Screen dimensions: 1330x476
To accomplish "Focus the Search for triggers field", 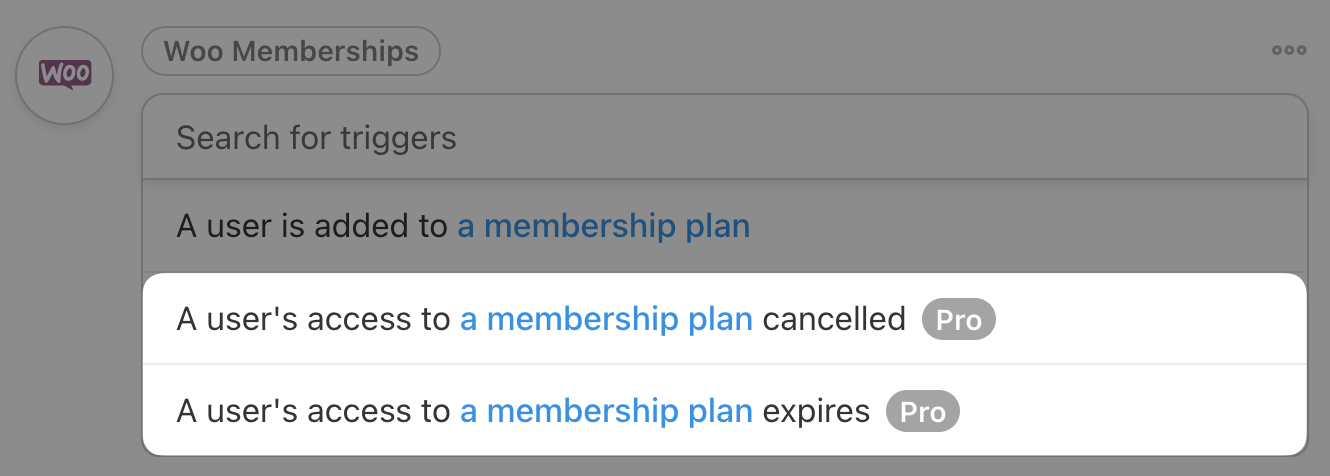I will click(x=724, y=137).
